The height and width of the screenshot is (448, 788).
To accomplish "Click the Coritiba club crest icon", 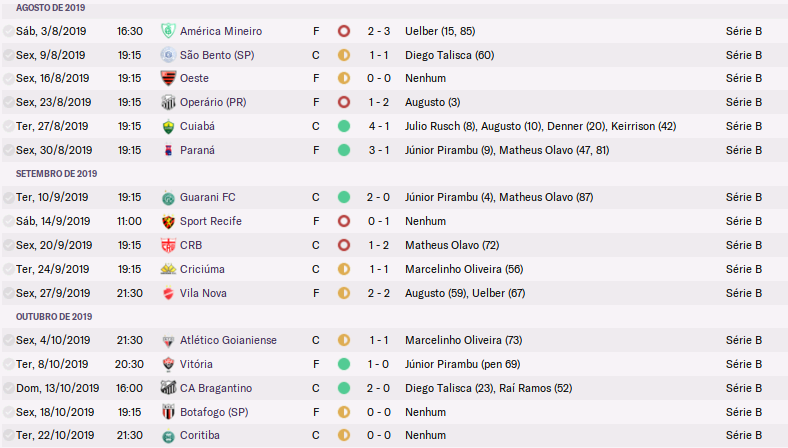I will pos(168,436).
